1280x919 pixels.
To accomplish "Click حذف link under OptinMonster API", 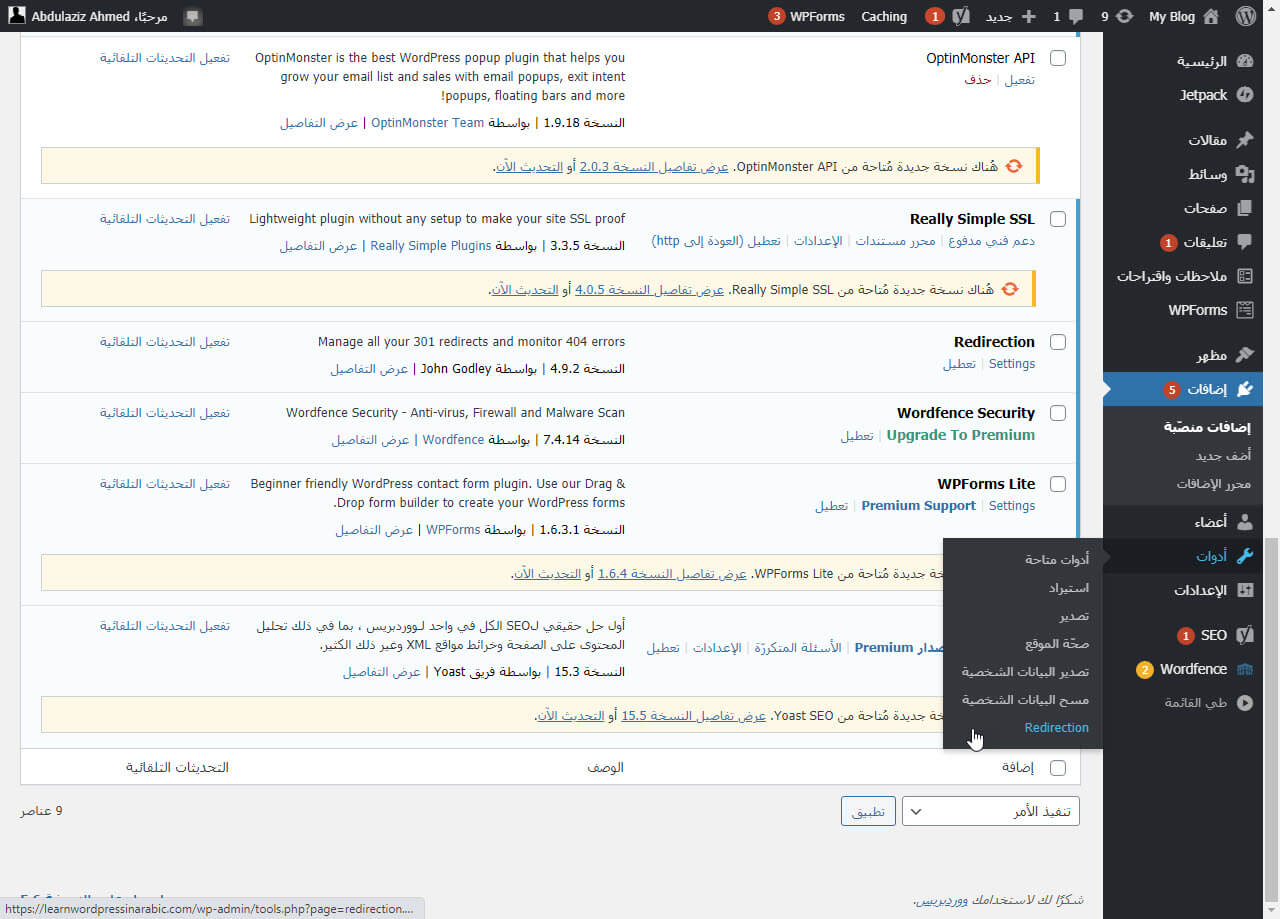I will coord(978,80).
